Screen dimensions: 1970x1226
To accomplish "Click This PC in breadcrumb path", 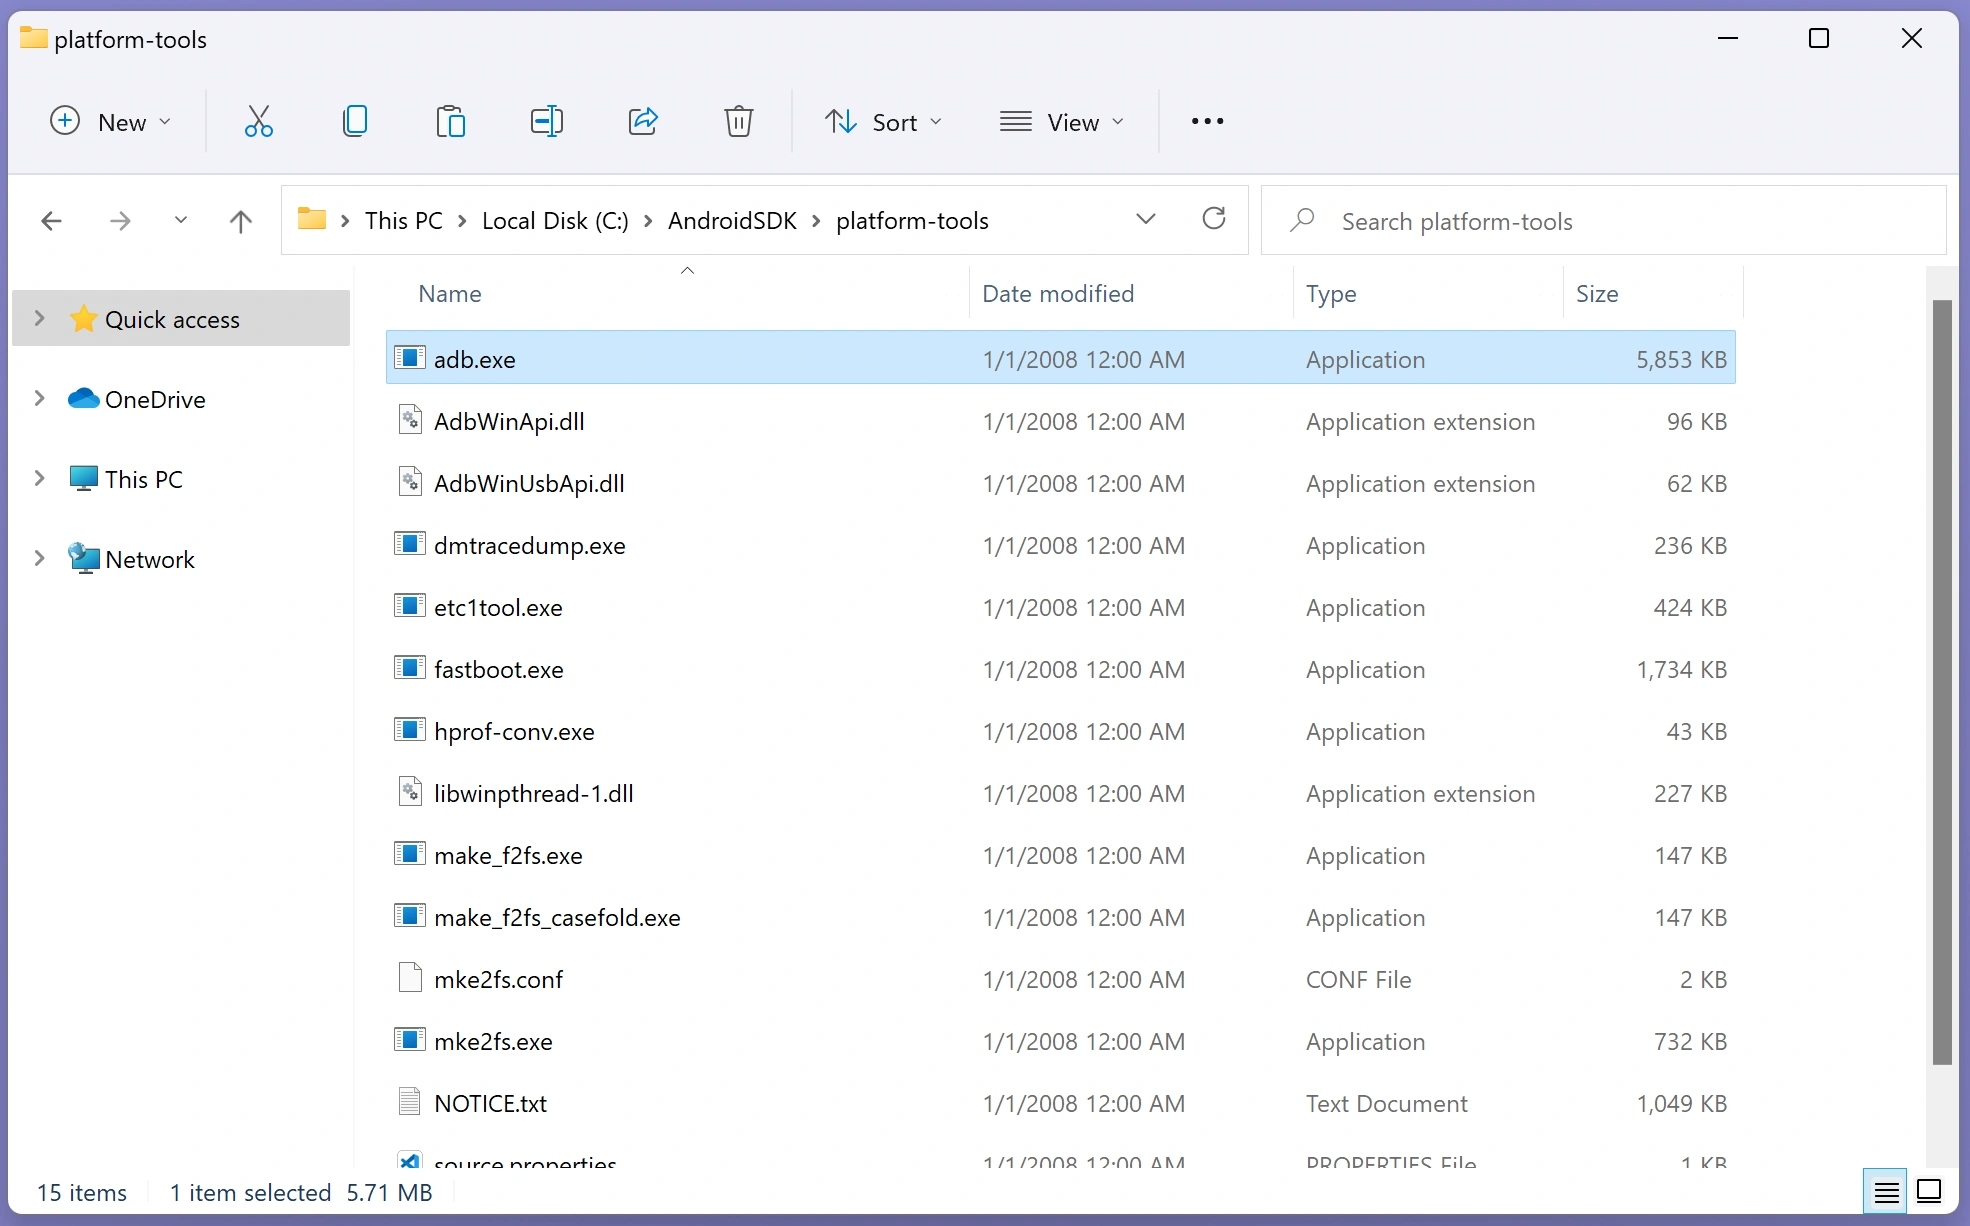I will coord(404,221).
